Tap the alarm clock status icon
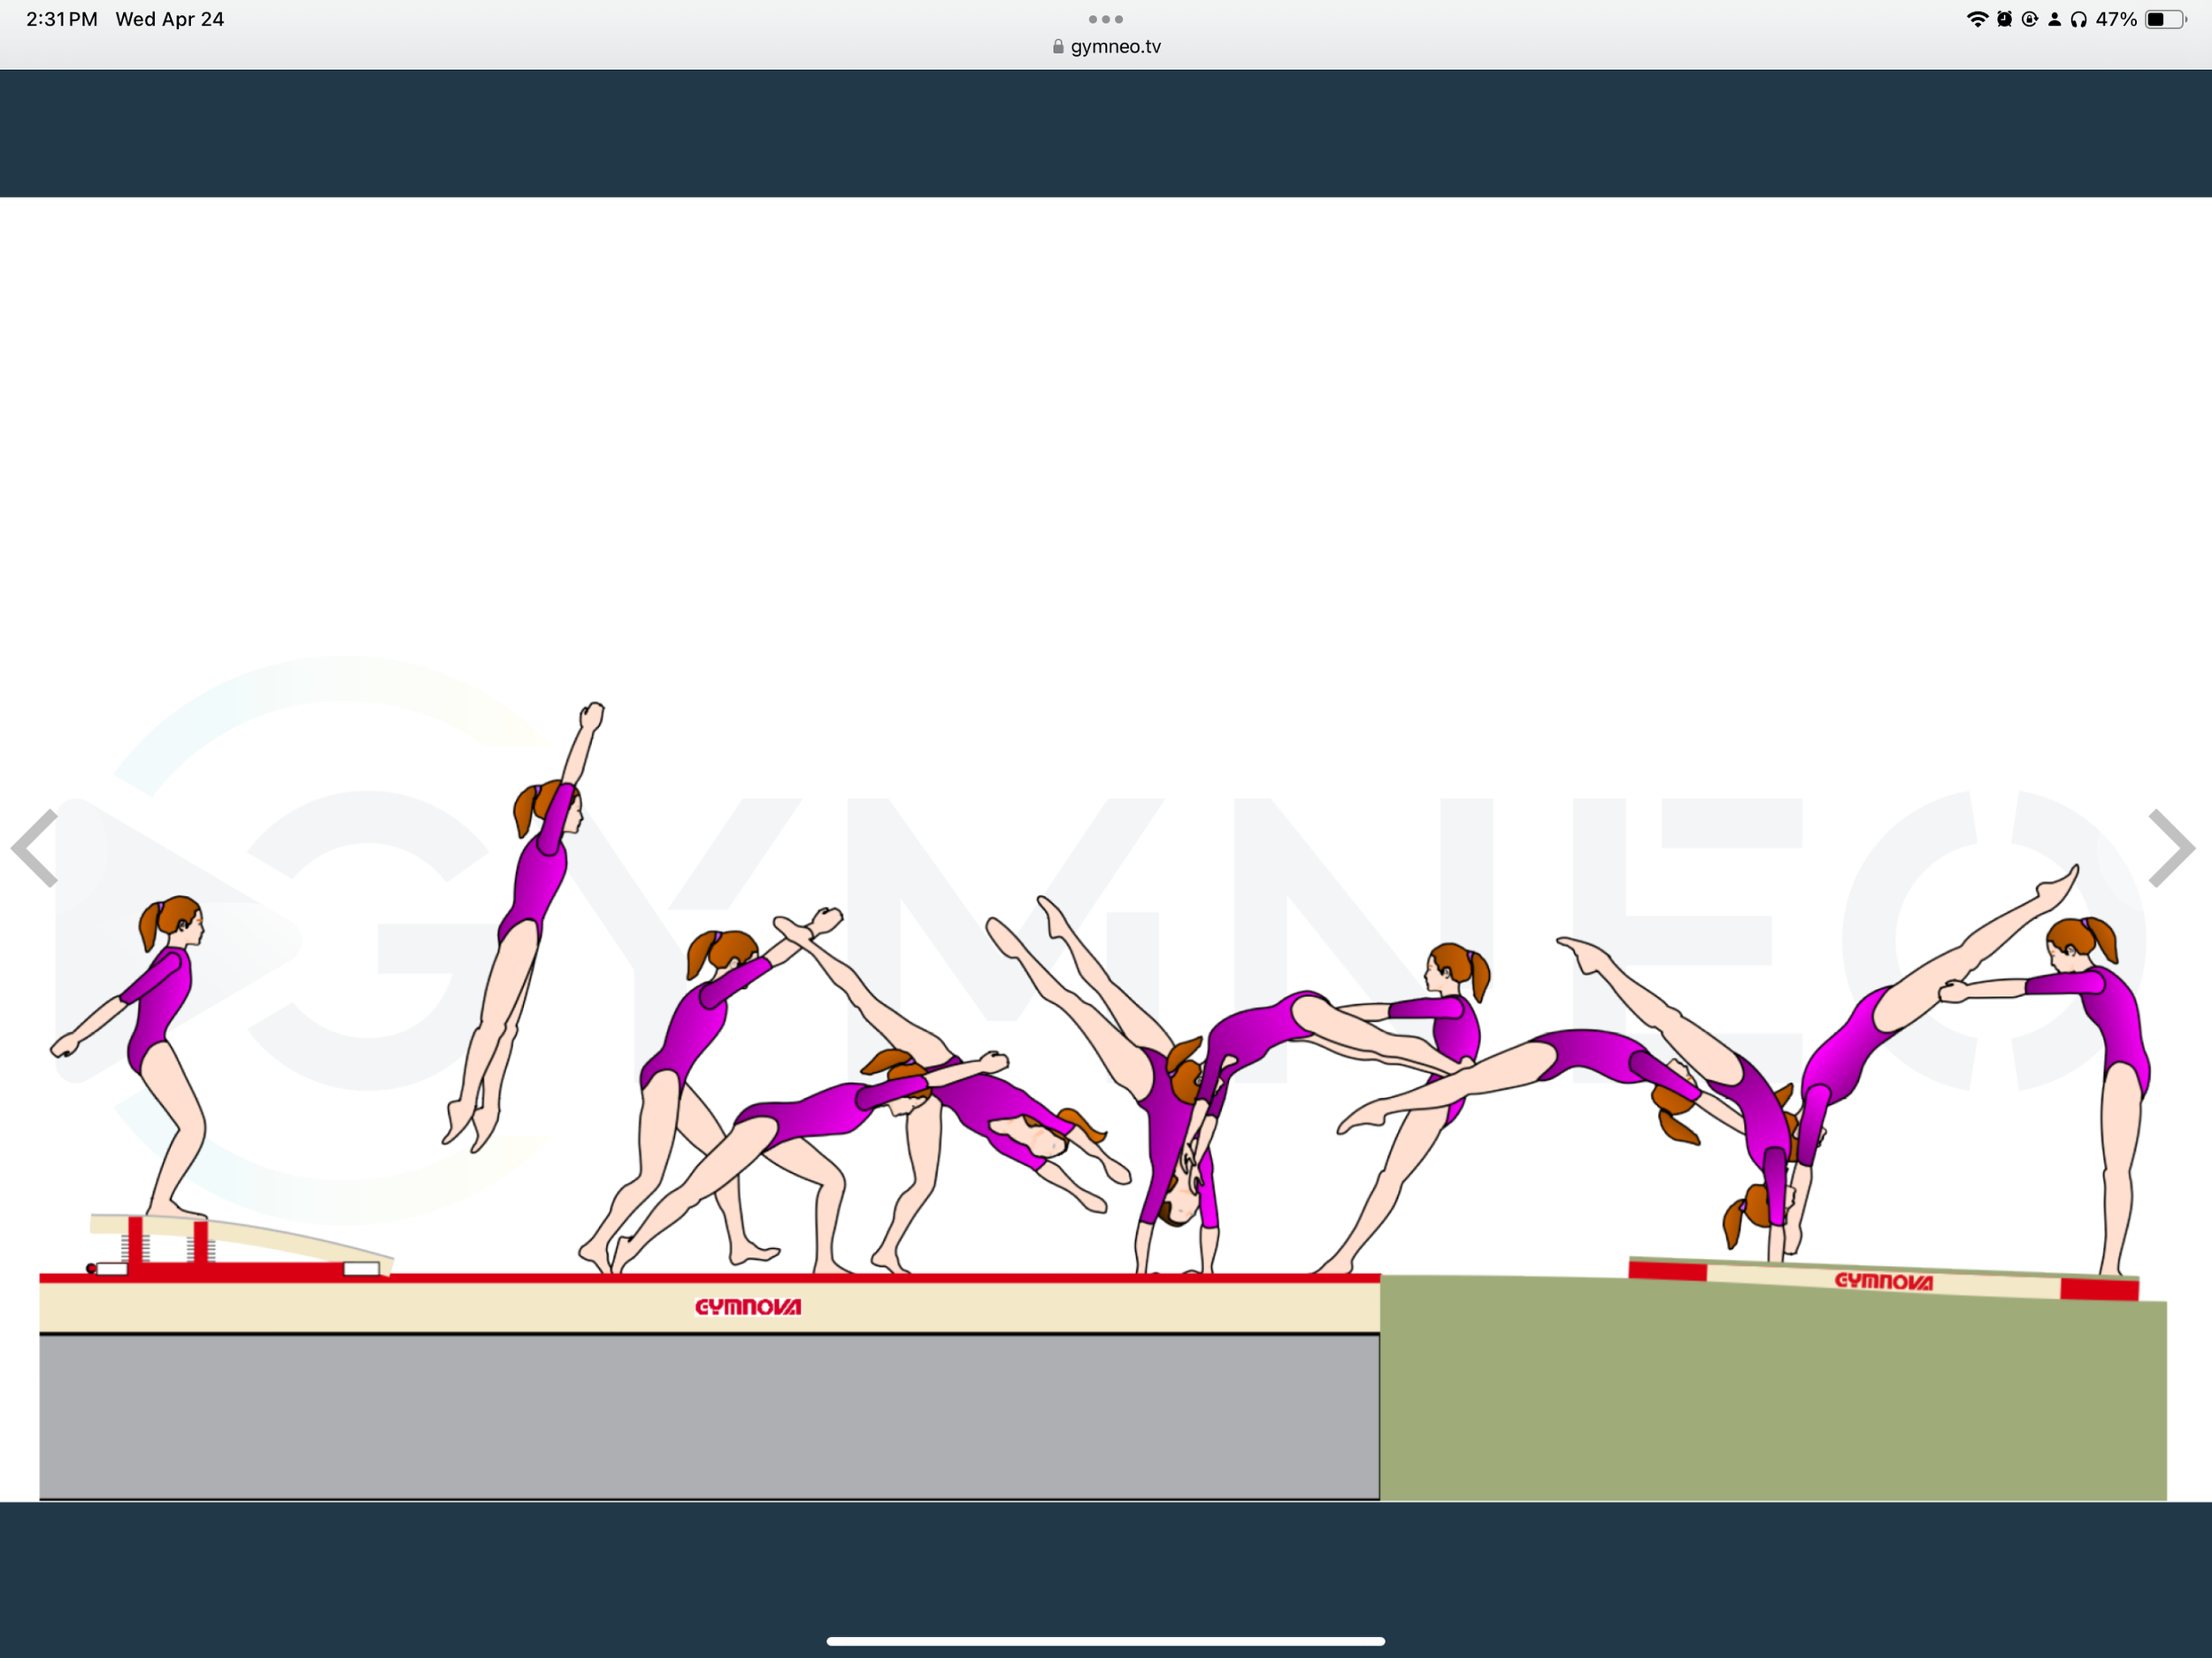Screen dimensions: 2212x1658 (2004, 19)
